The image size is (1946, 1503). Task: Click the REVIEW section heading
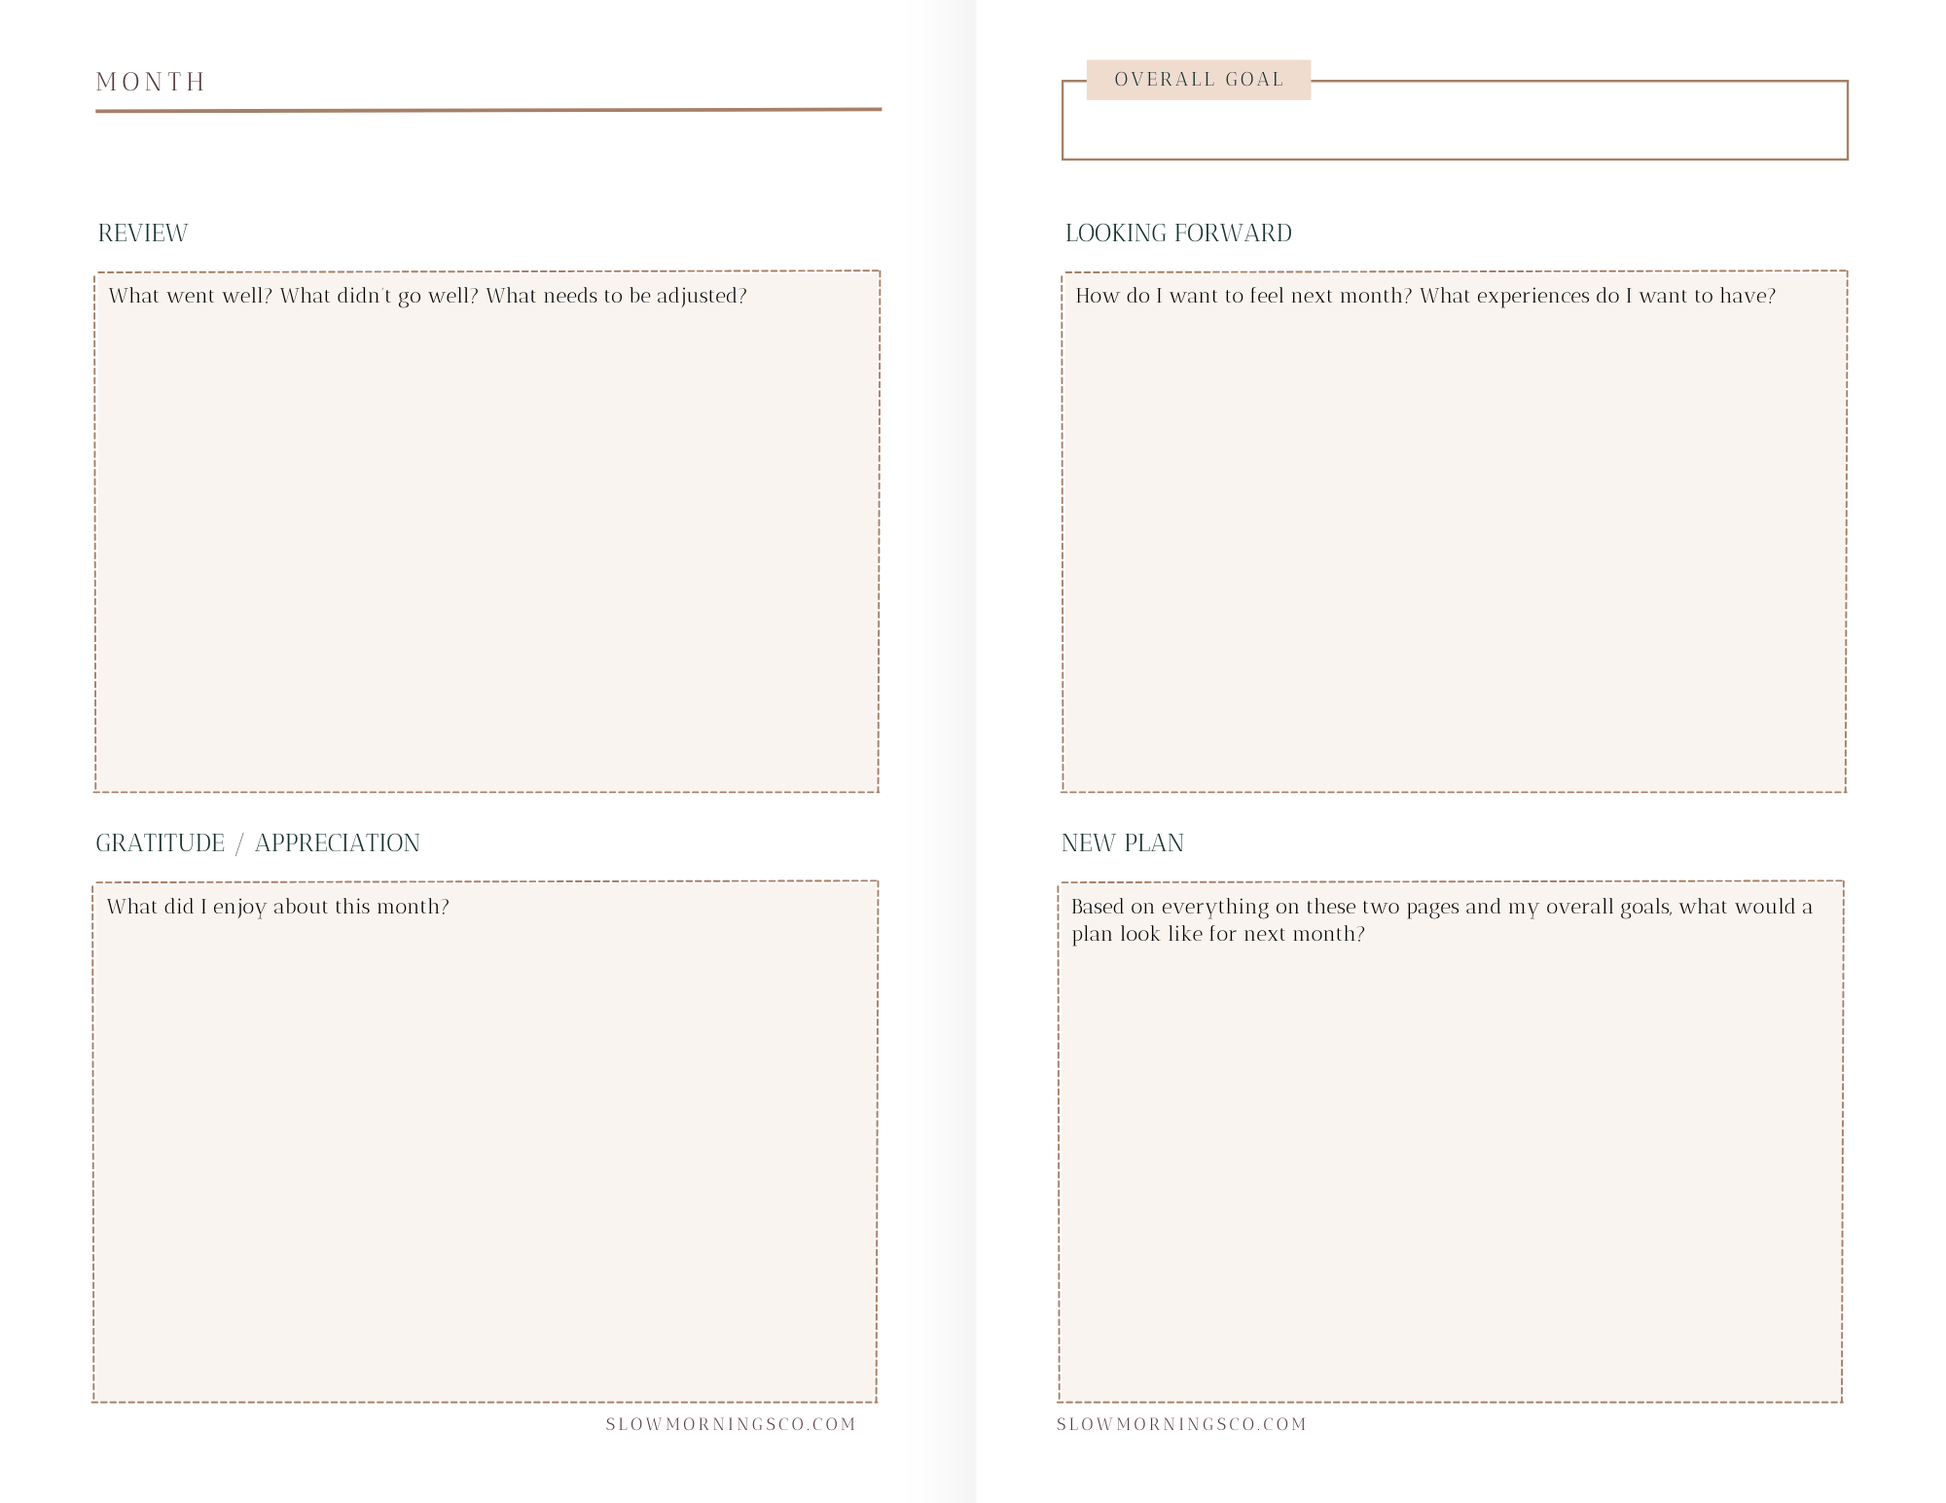pyautogui.click(x=143, y=233)
